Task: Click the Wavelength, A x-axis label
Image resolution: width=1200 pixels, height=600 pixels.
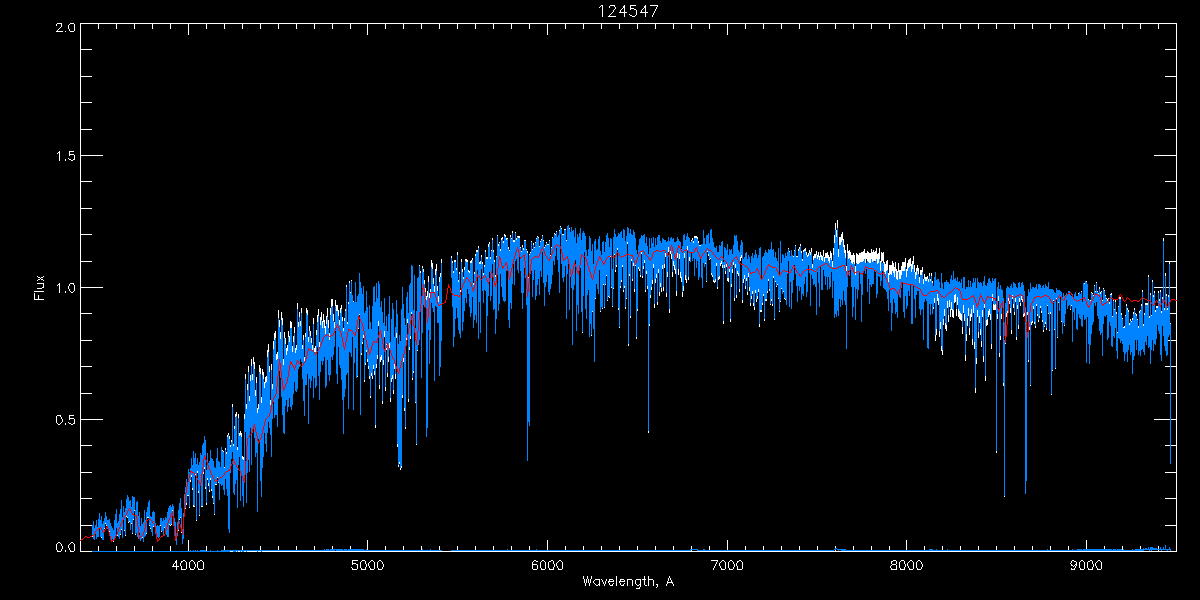Action: coord(628,582)
